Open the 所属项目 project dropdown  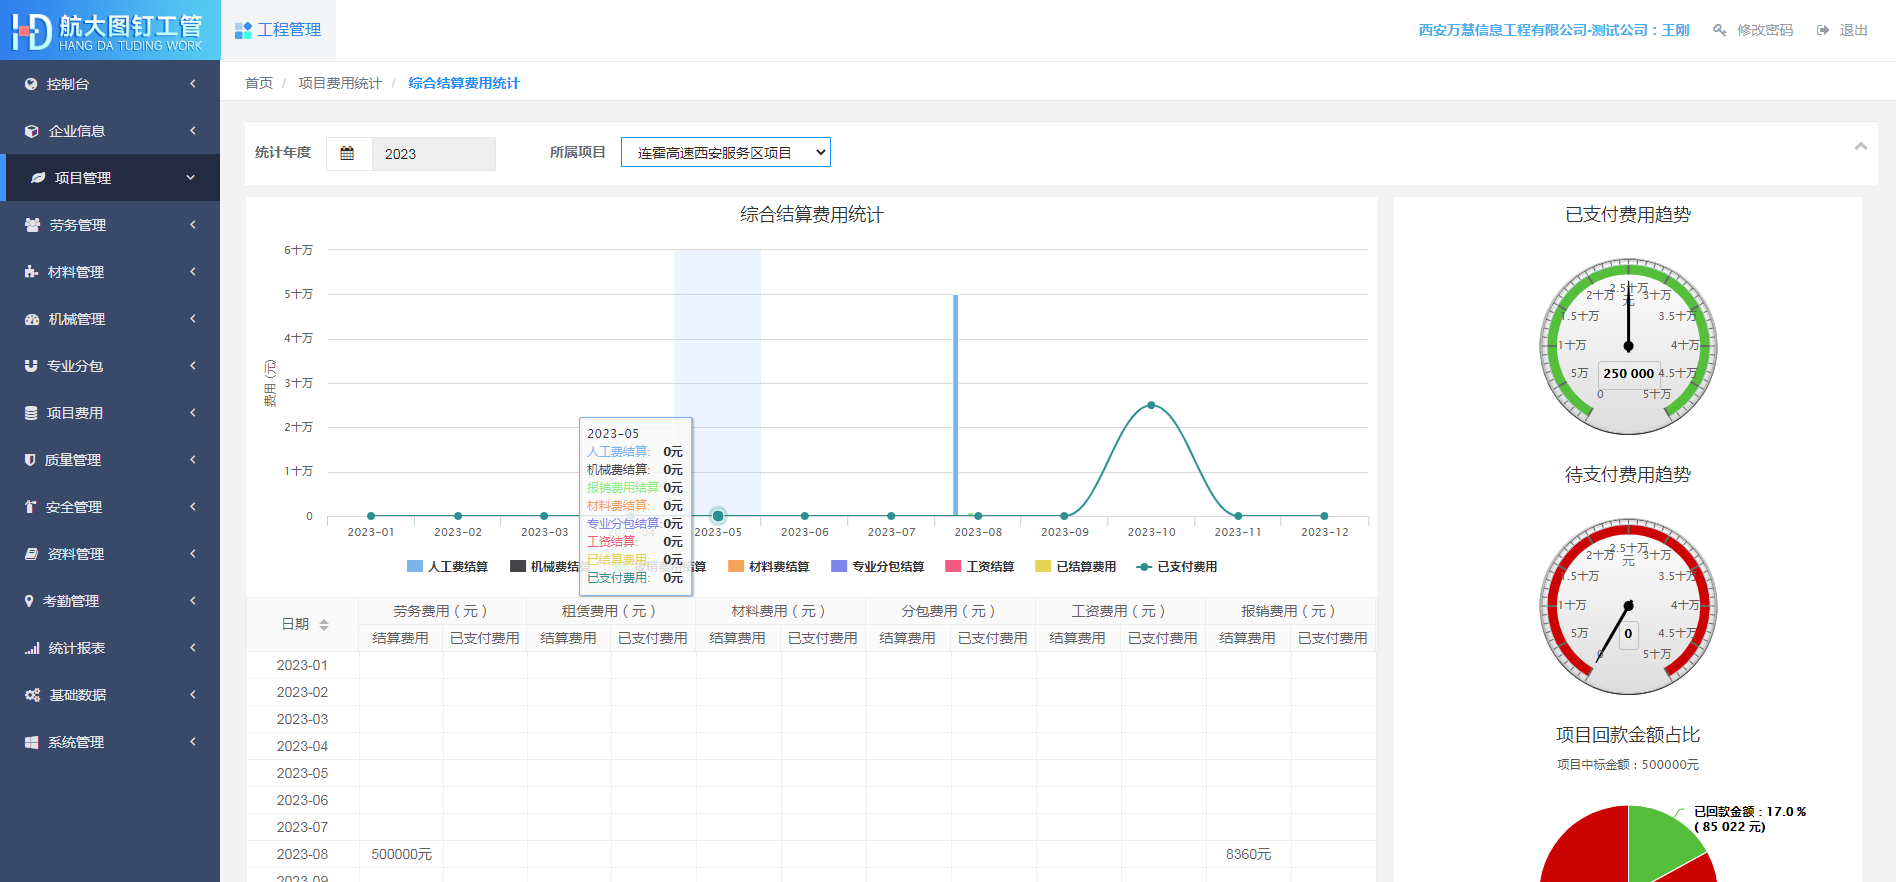coord(725,153)
